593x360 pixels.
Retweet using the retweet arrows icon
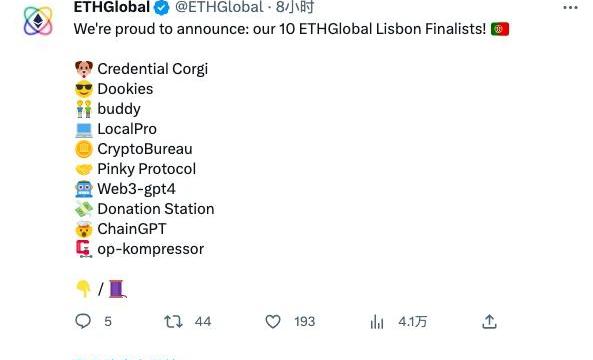(173, 322)
